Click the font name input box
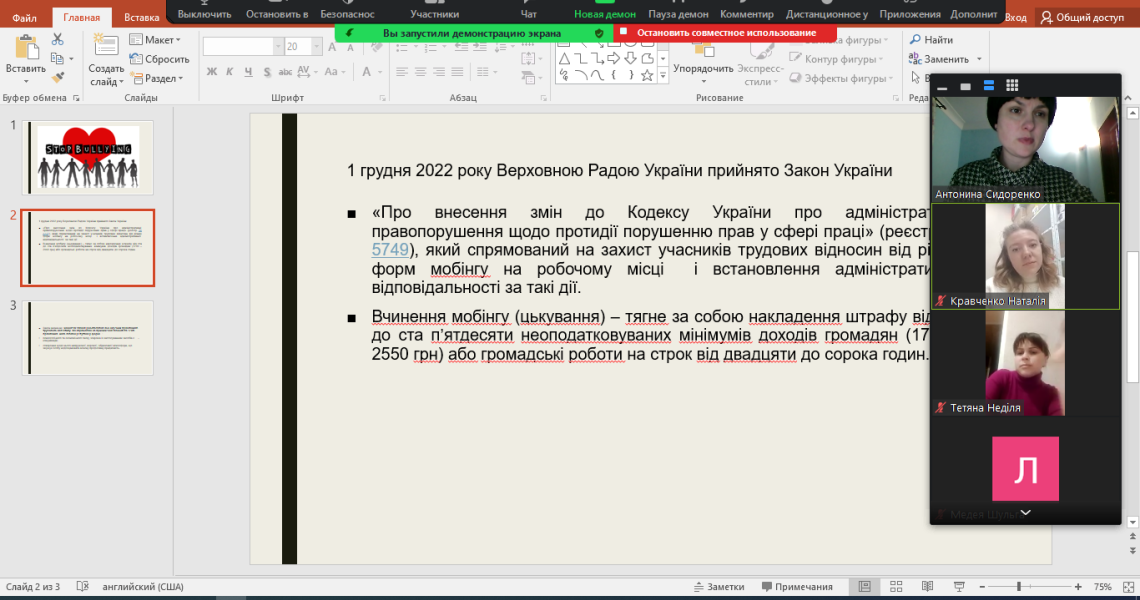1140x600 pixels. (x=238, y=47)
